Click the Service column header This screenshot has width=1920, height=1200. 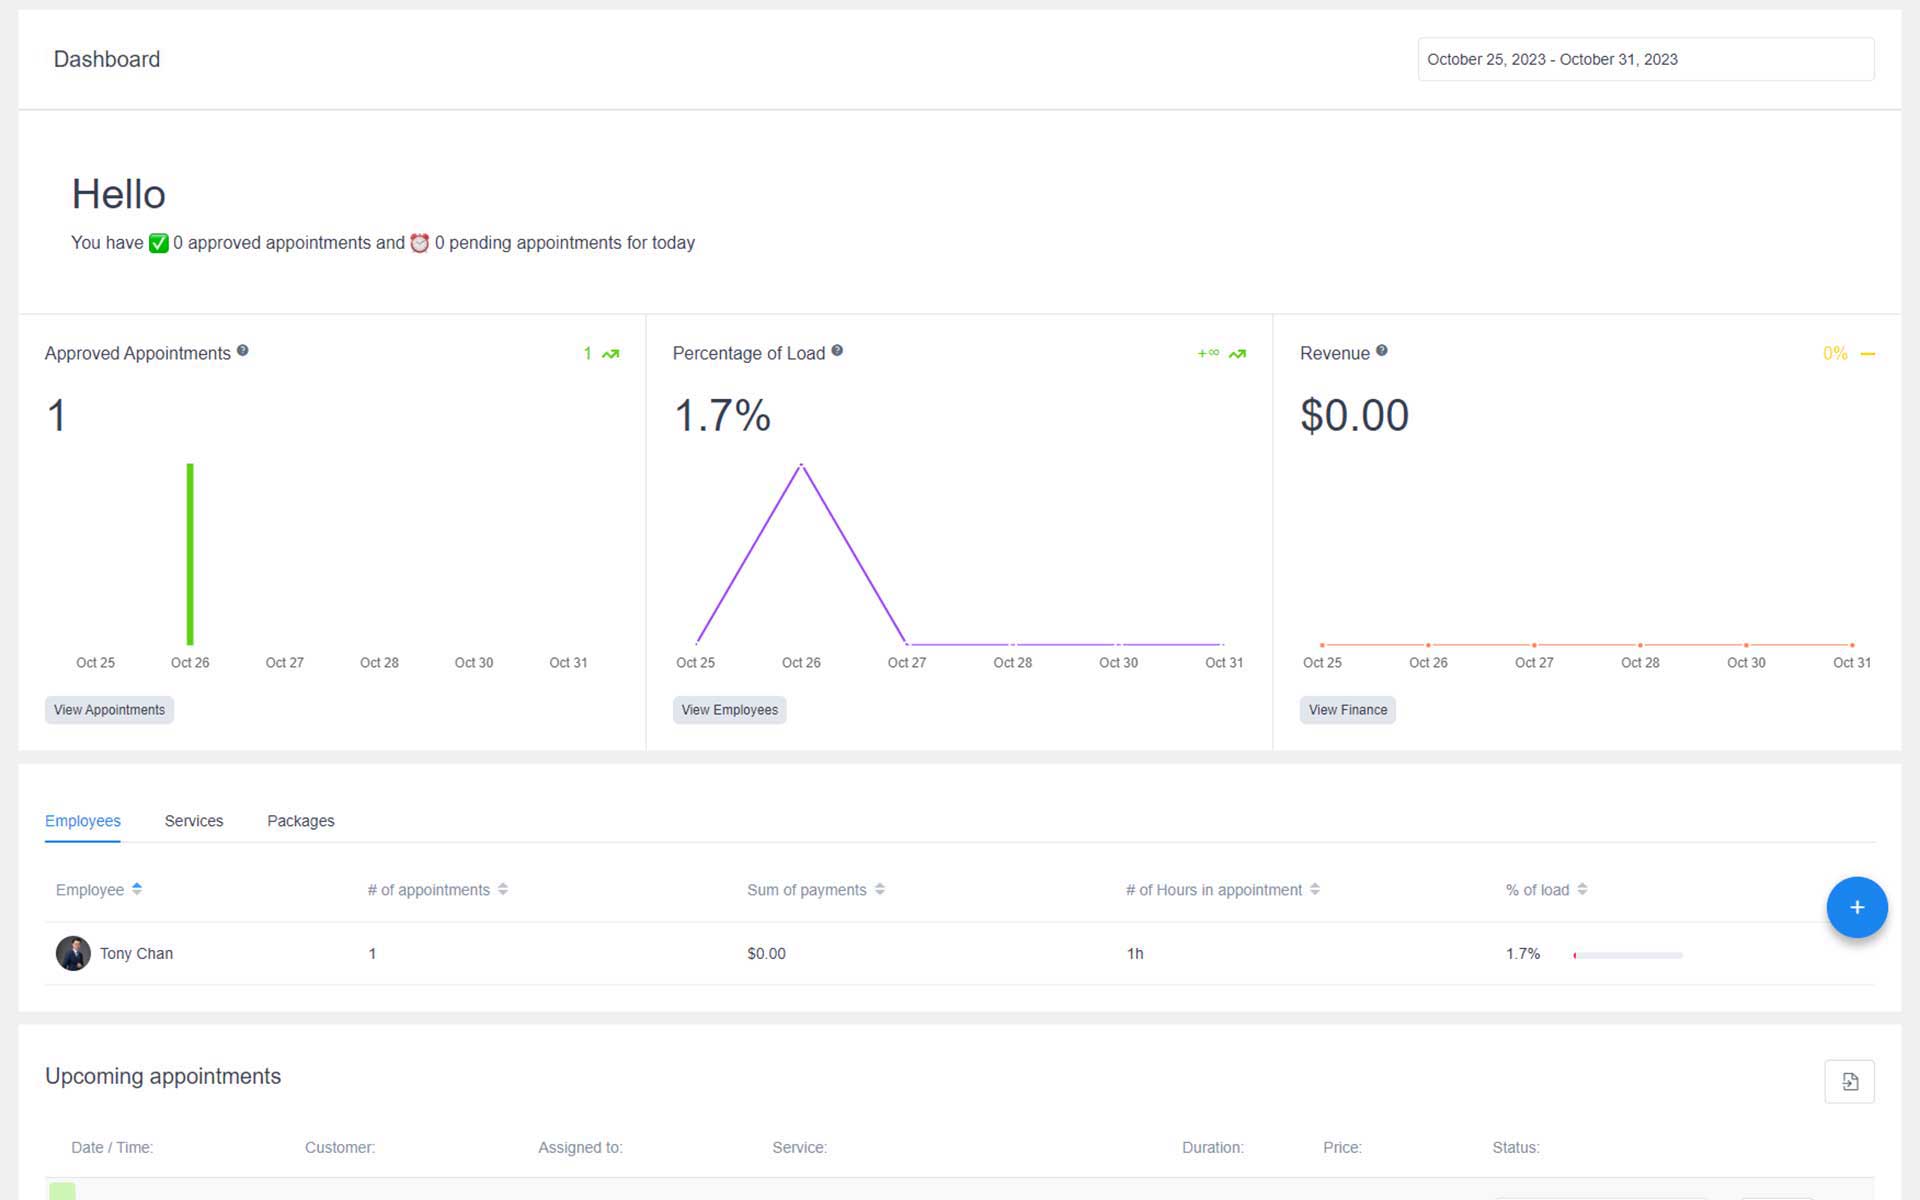pyautogui.click(x=799, y=1147)
